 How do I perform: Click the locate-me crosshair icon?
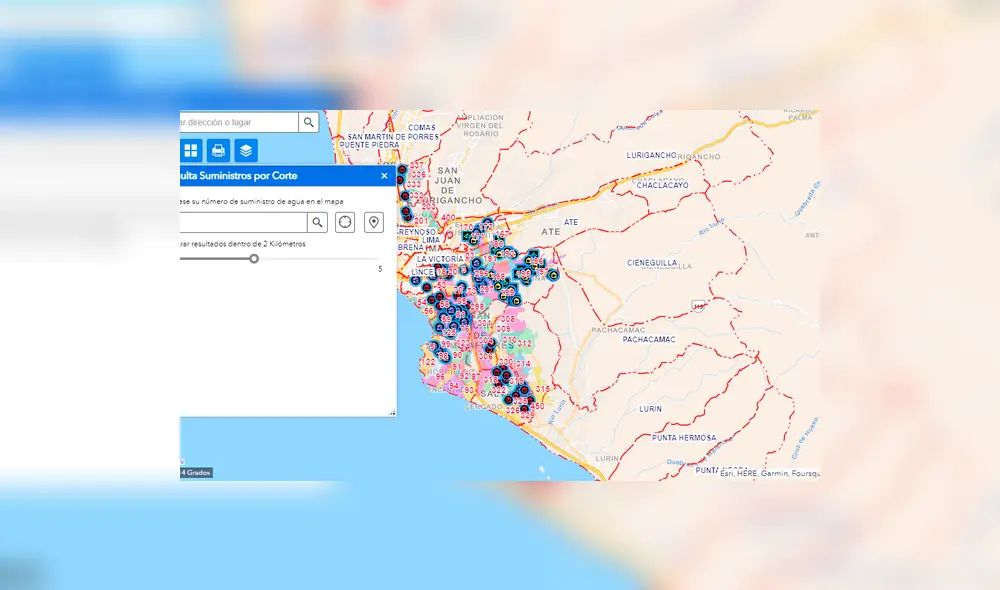point(345,222)
